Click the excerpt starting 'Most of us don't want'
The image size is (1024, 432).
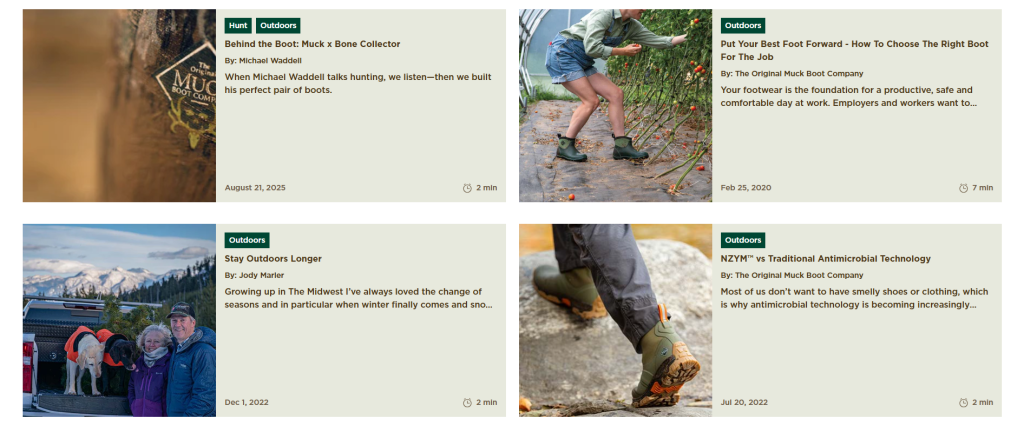click(854, 298)
